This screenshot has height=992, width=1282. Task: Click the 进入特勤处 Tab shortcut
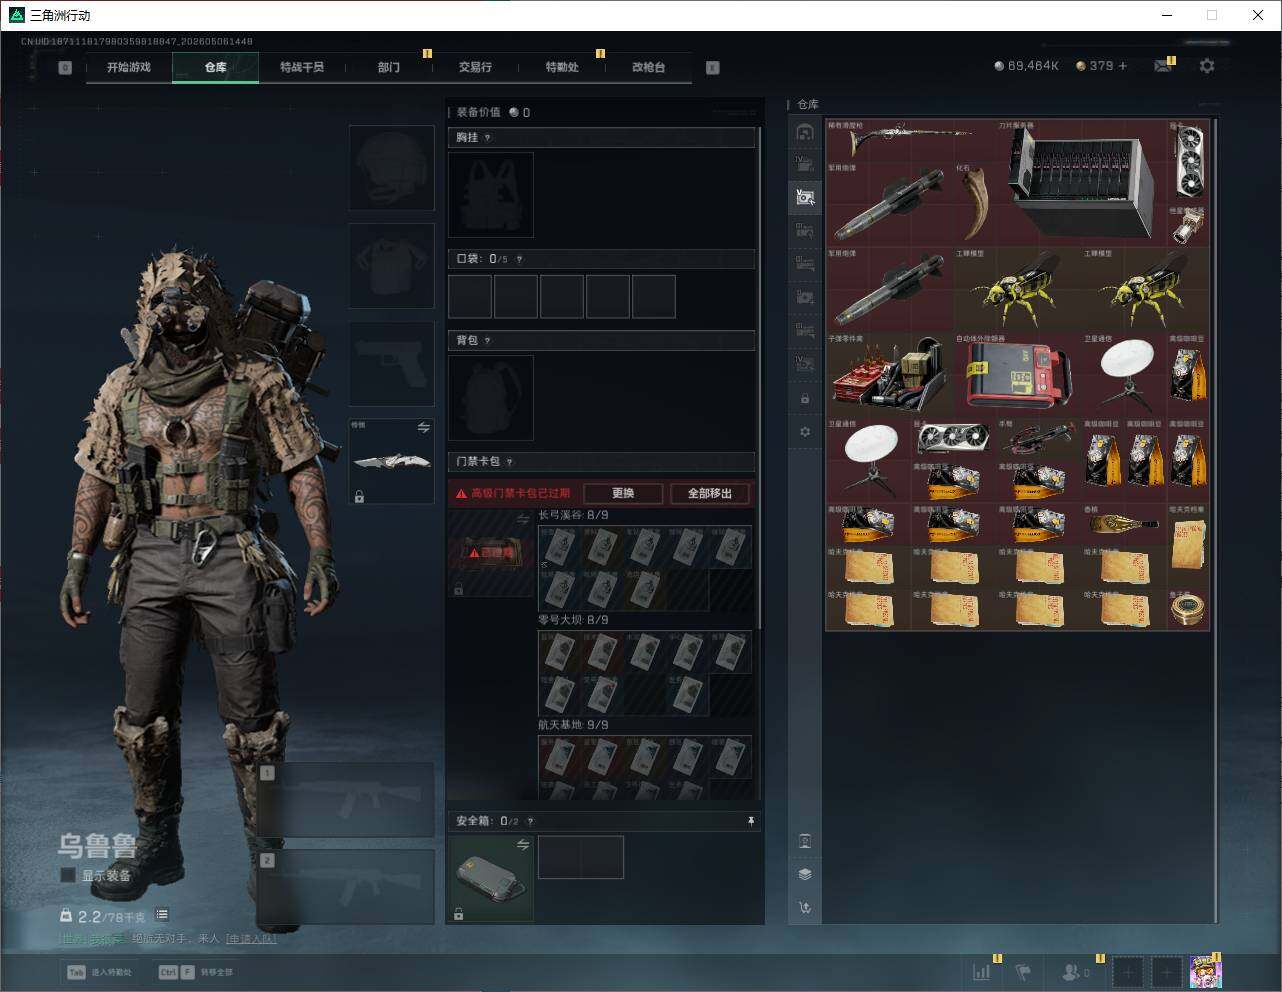(99, 972)
